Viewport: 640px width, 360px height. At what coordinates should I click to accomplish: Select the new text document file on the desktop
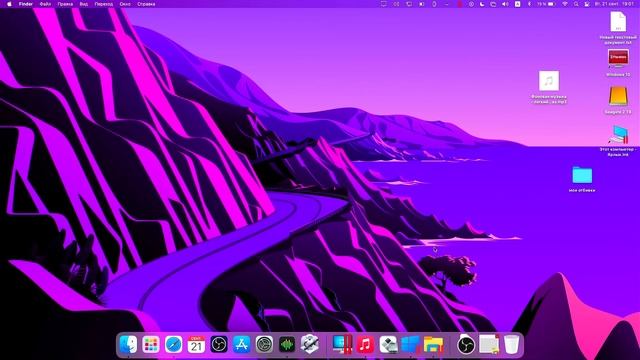tap(618, 22)
